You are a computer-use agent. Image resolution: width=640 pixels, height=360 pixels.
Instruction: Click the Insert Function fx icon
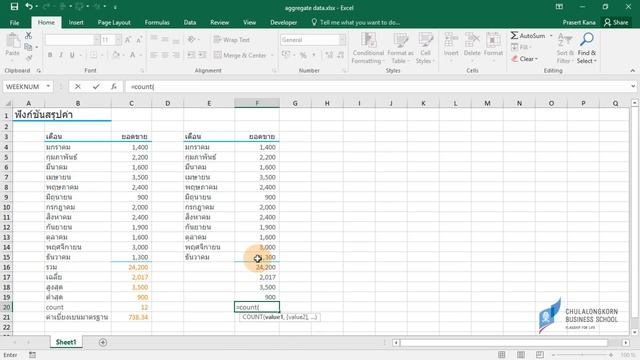[114, 87]
